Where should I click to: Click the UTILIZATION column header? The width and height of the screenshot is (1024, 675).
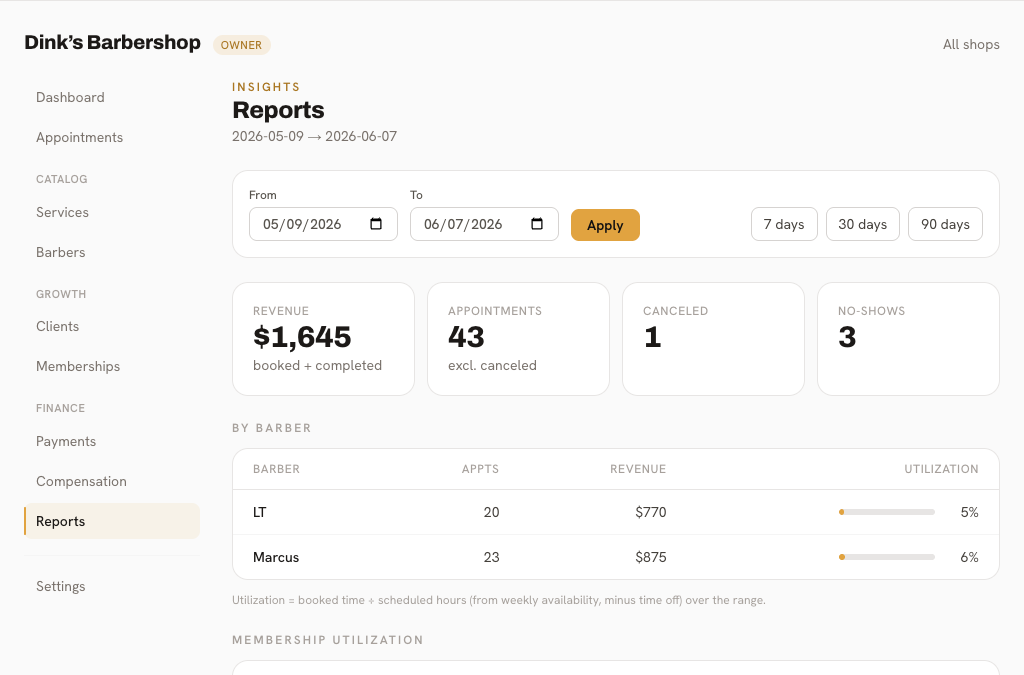coord(941,469)
